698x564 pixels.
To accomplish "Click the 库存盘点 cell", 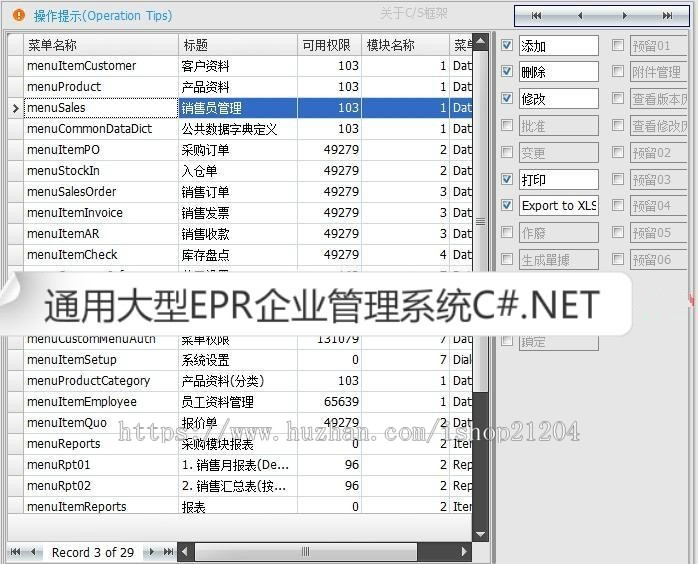I will (x=238, y=255).
